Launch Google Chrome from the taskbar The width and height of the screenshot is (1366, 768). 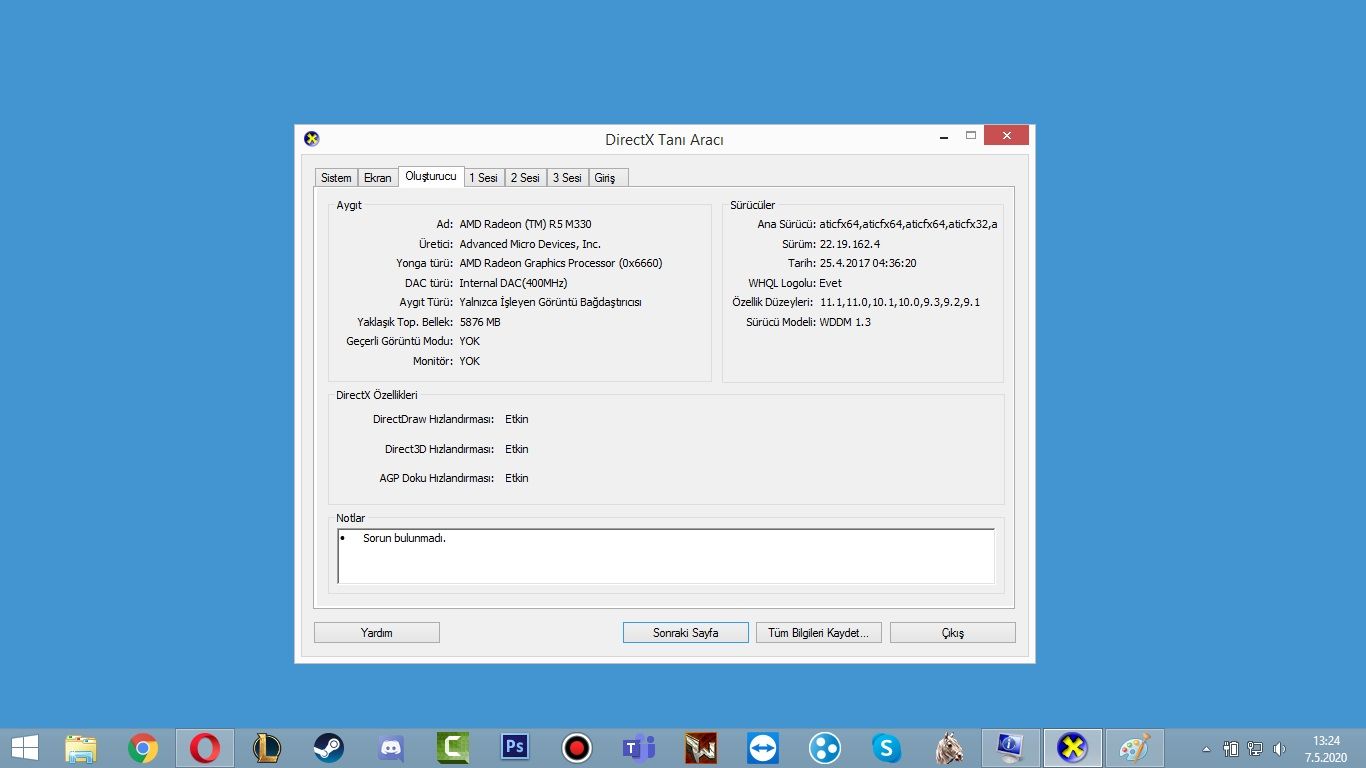click(x=143, y=748)
